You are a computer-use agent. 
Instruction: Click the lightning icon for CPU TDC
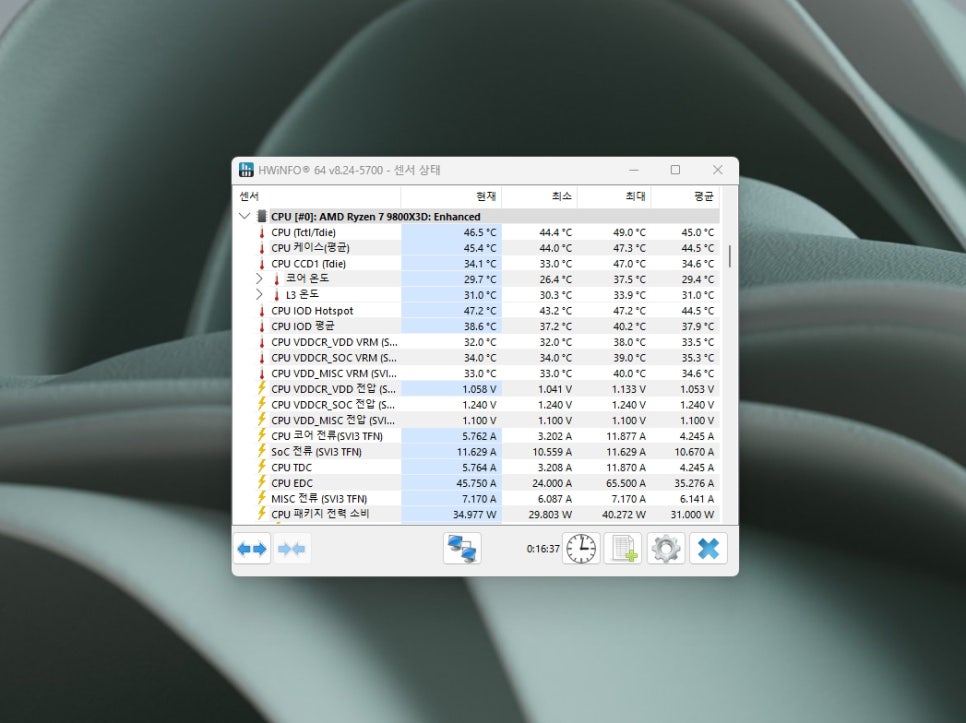[262, 467]
